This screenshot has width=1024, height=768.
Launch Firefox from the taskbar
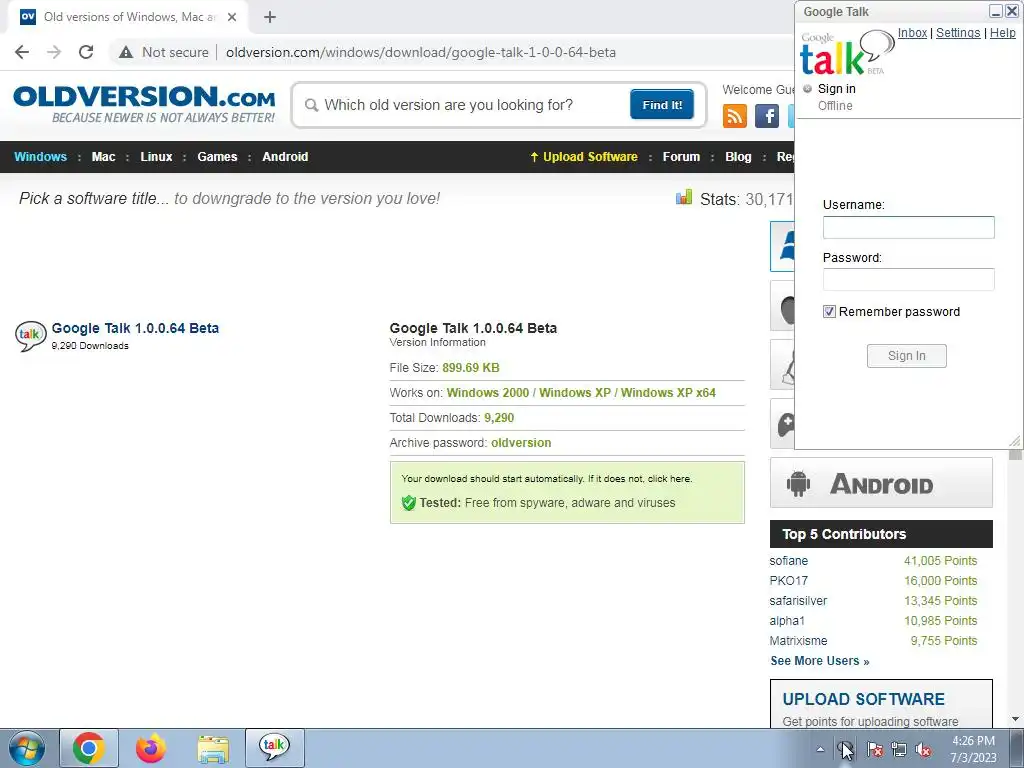[x=151, y=748]
